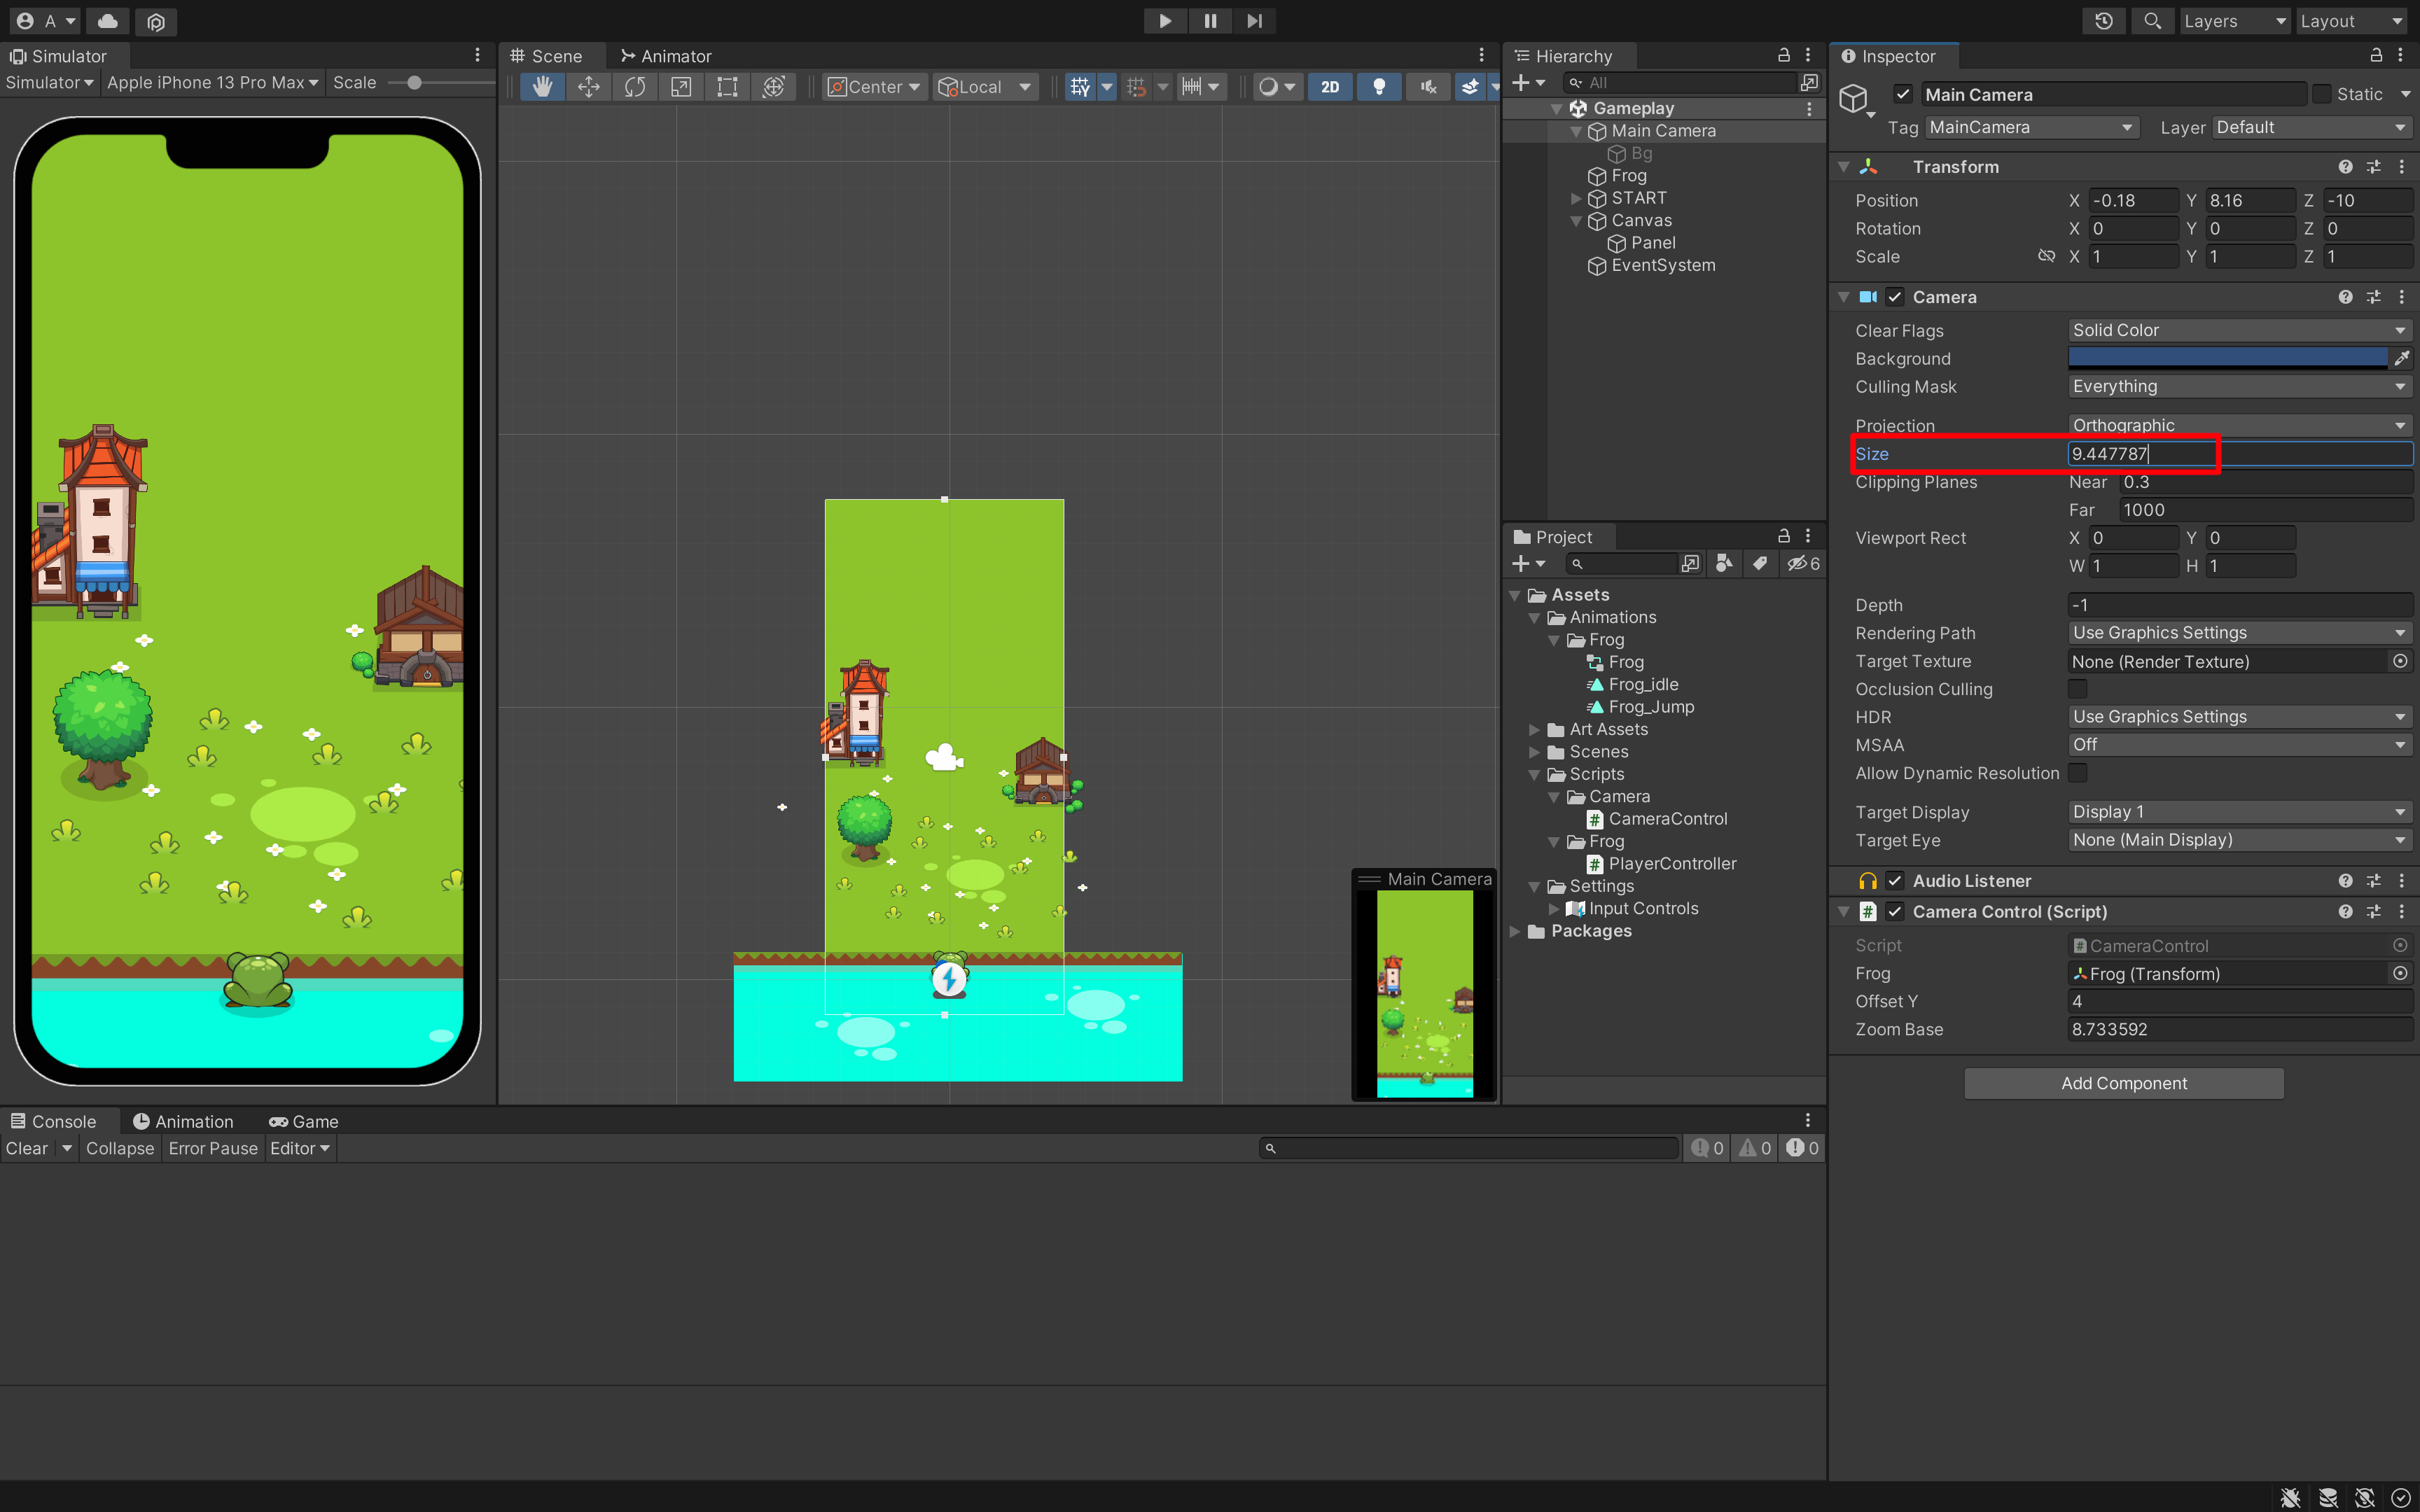The height and width of the screenshot is (1512, 2420).
Task: Toggle grid visibility icon in Scene
Action: click(x=1079, y=87)
